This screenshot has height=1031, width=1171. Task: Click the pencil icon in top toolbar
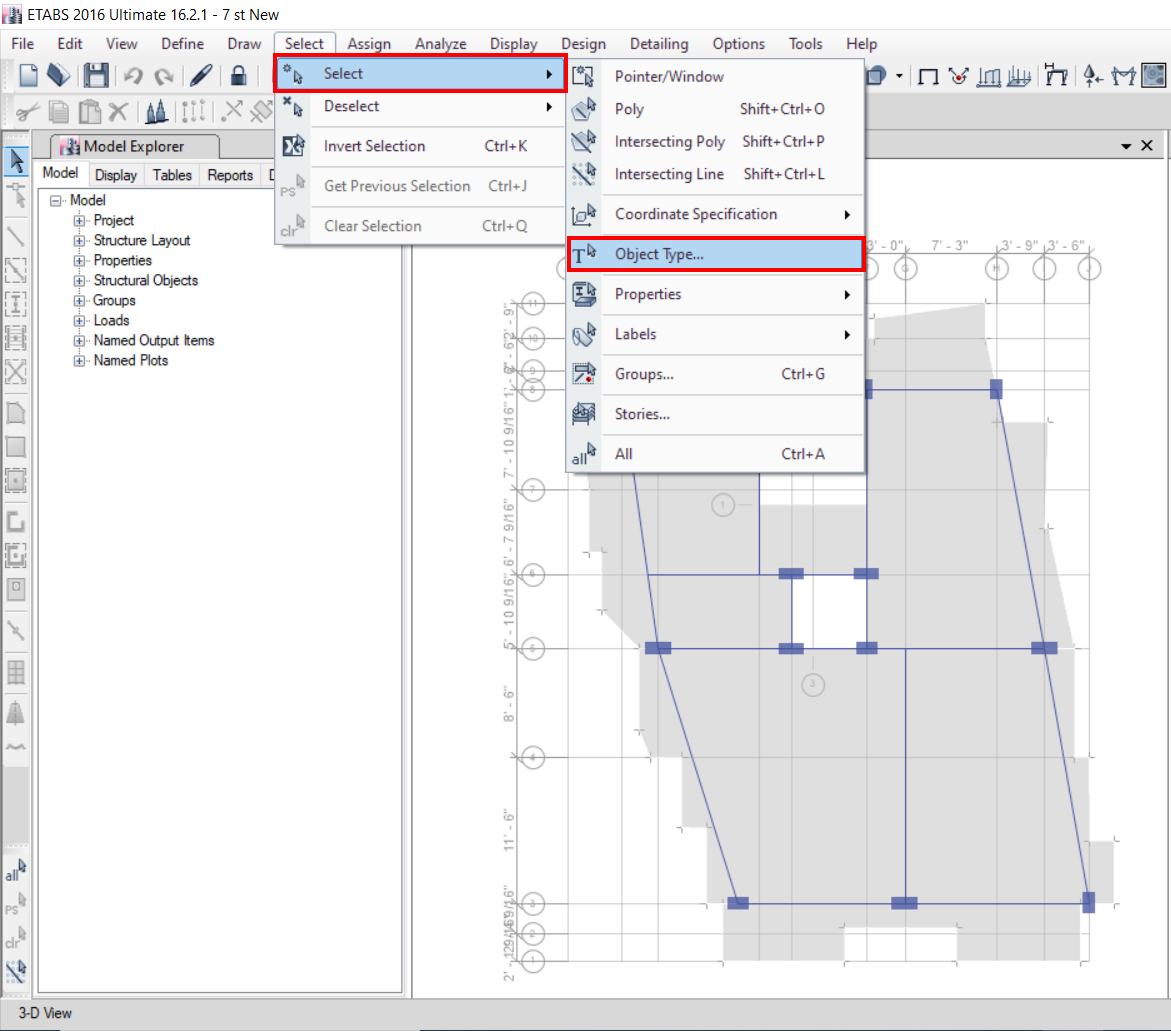(x=201, y=76)
